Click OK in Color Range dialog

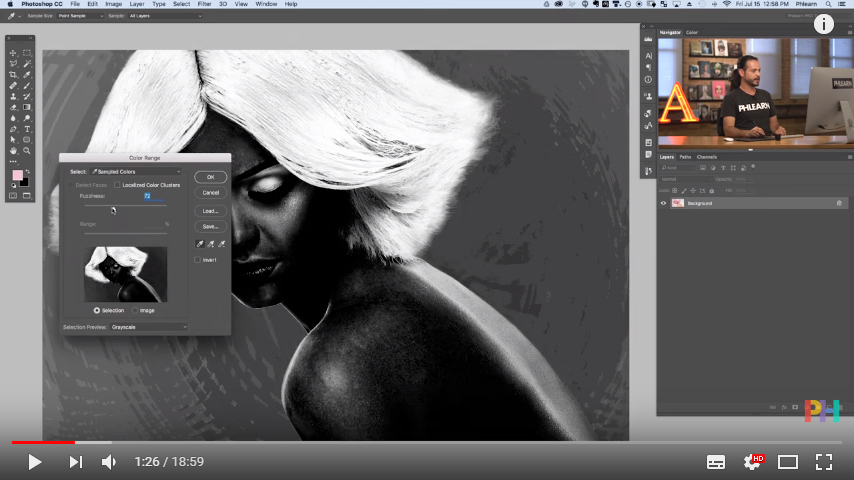210,177
